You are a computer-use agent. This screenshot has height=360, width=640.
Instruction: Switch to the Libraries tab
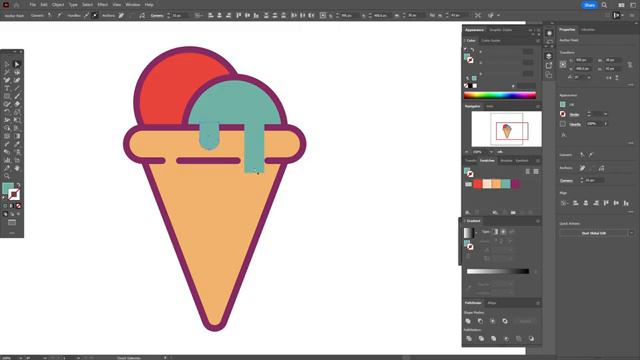[588, 30]
